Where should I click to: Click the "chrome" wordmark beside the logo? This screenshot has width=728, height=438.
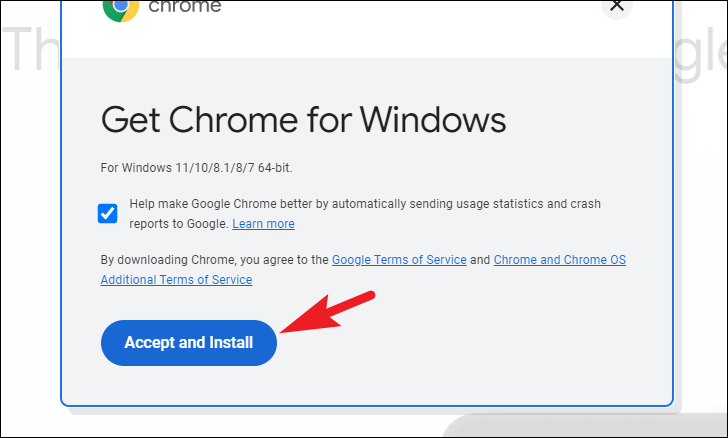coord(185,7)
